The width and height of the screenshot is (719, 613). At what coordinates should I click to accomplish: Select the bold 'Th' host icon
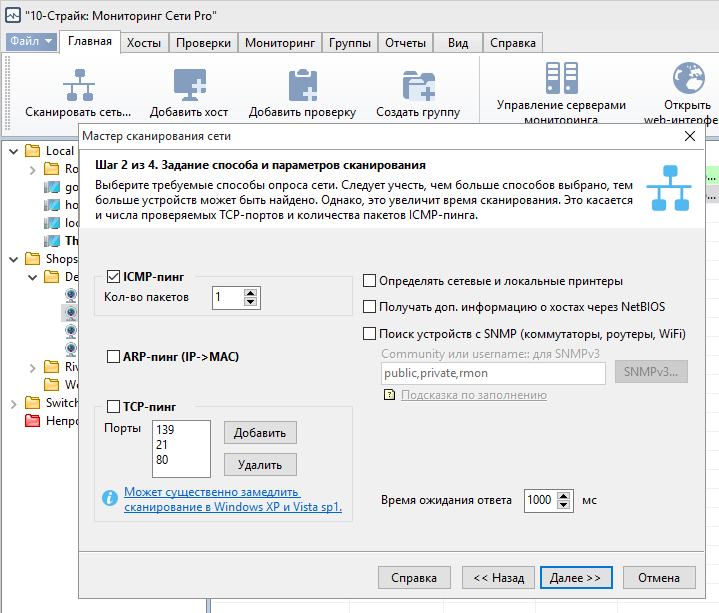pyautogui.click(x=52, y=241)
